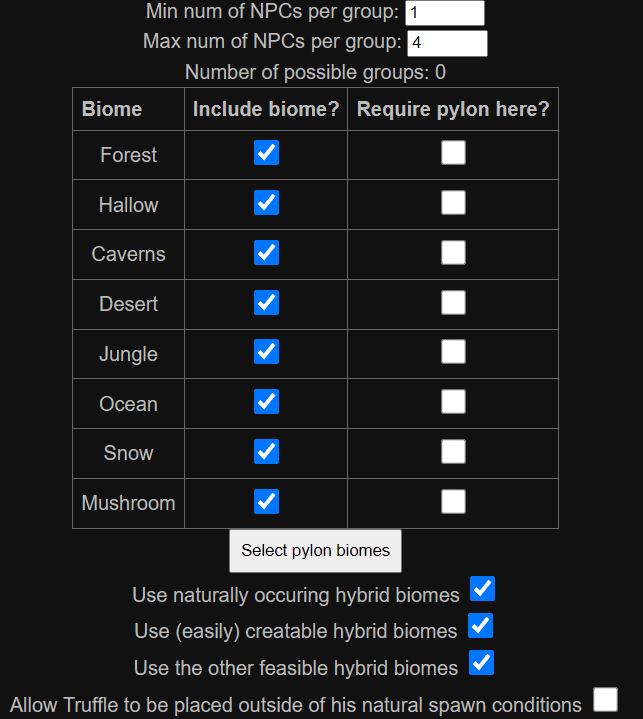The width and height of the screenshot is (643, 719).
Task: Require a pylon in Forest
Action: point(453,153)
